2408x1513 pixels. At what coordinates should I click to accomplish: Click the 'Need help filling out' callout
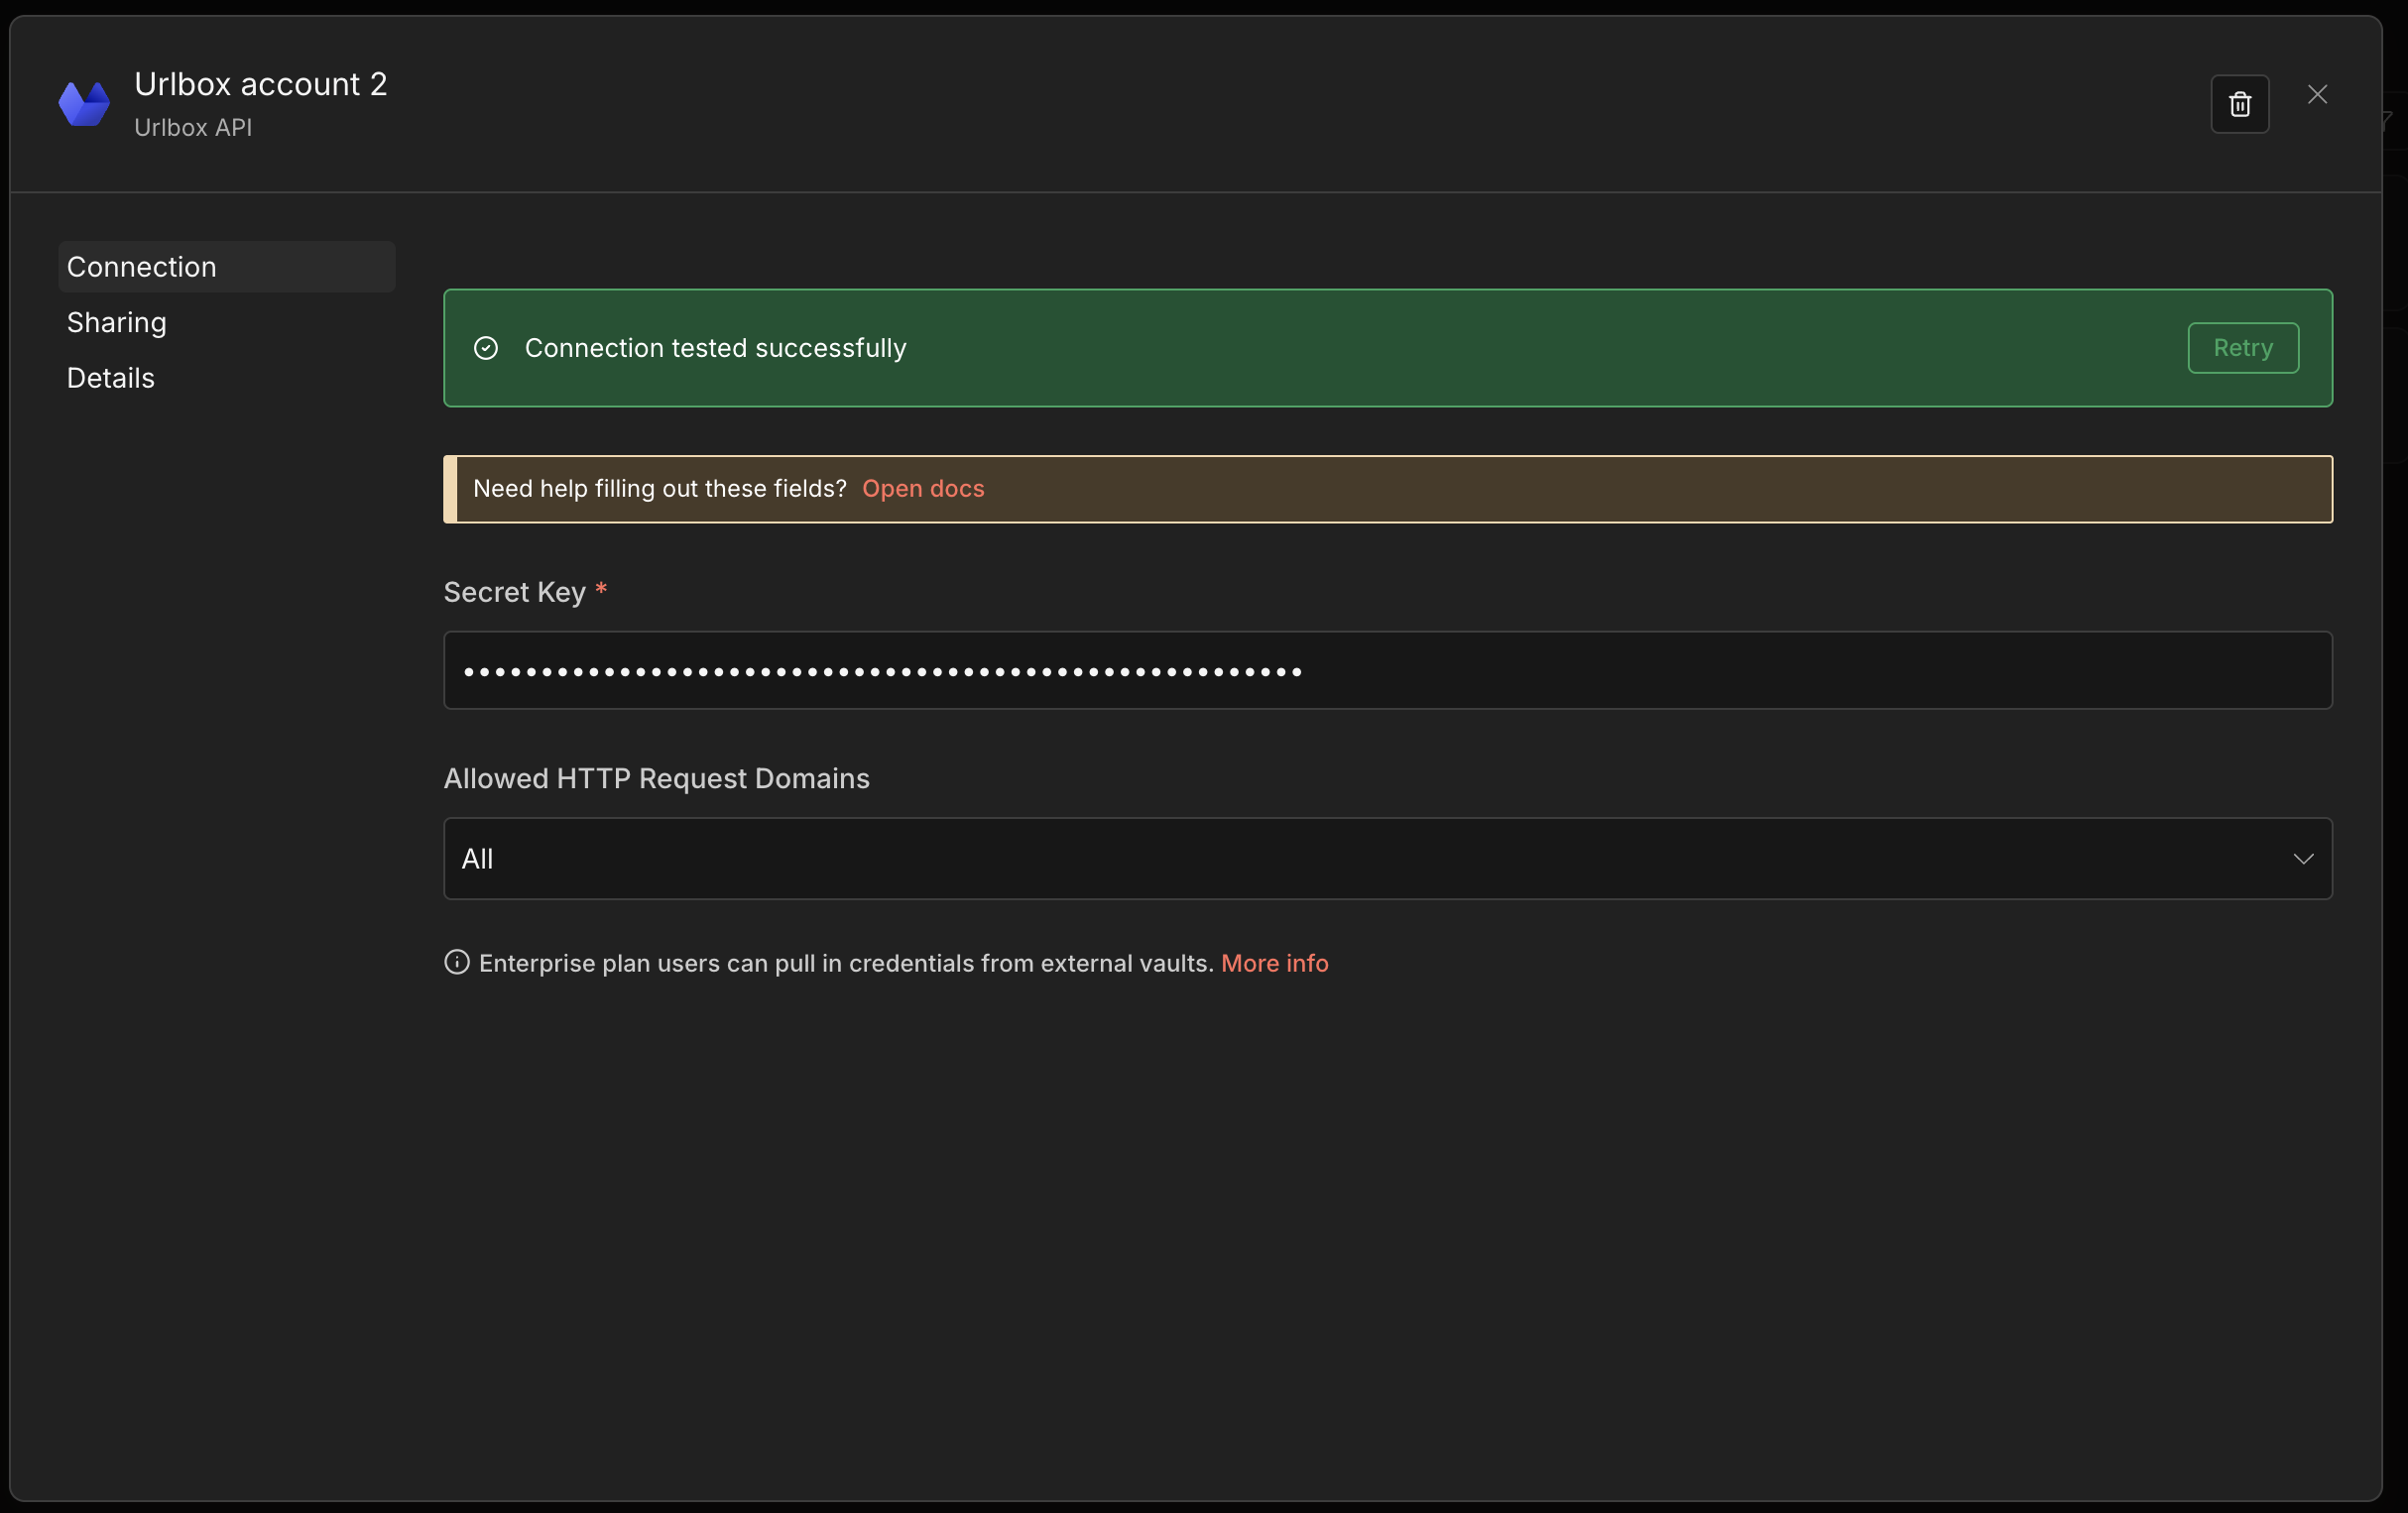pyautogui.click(x=659, y=489)
